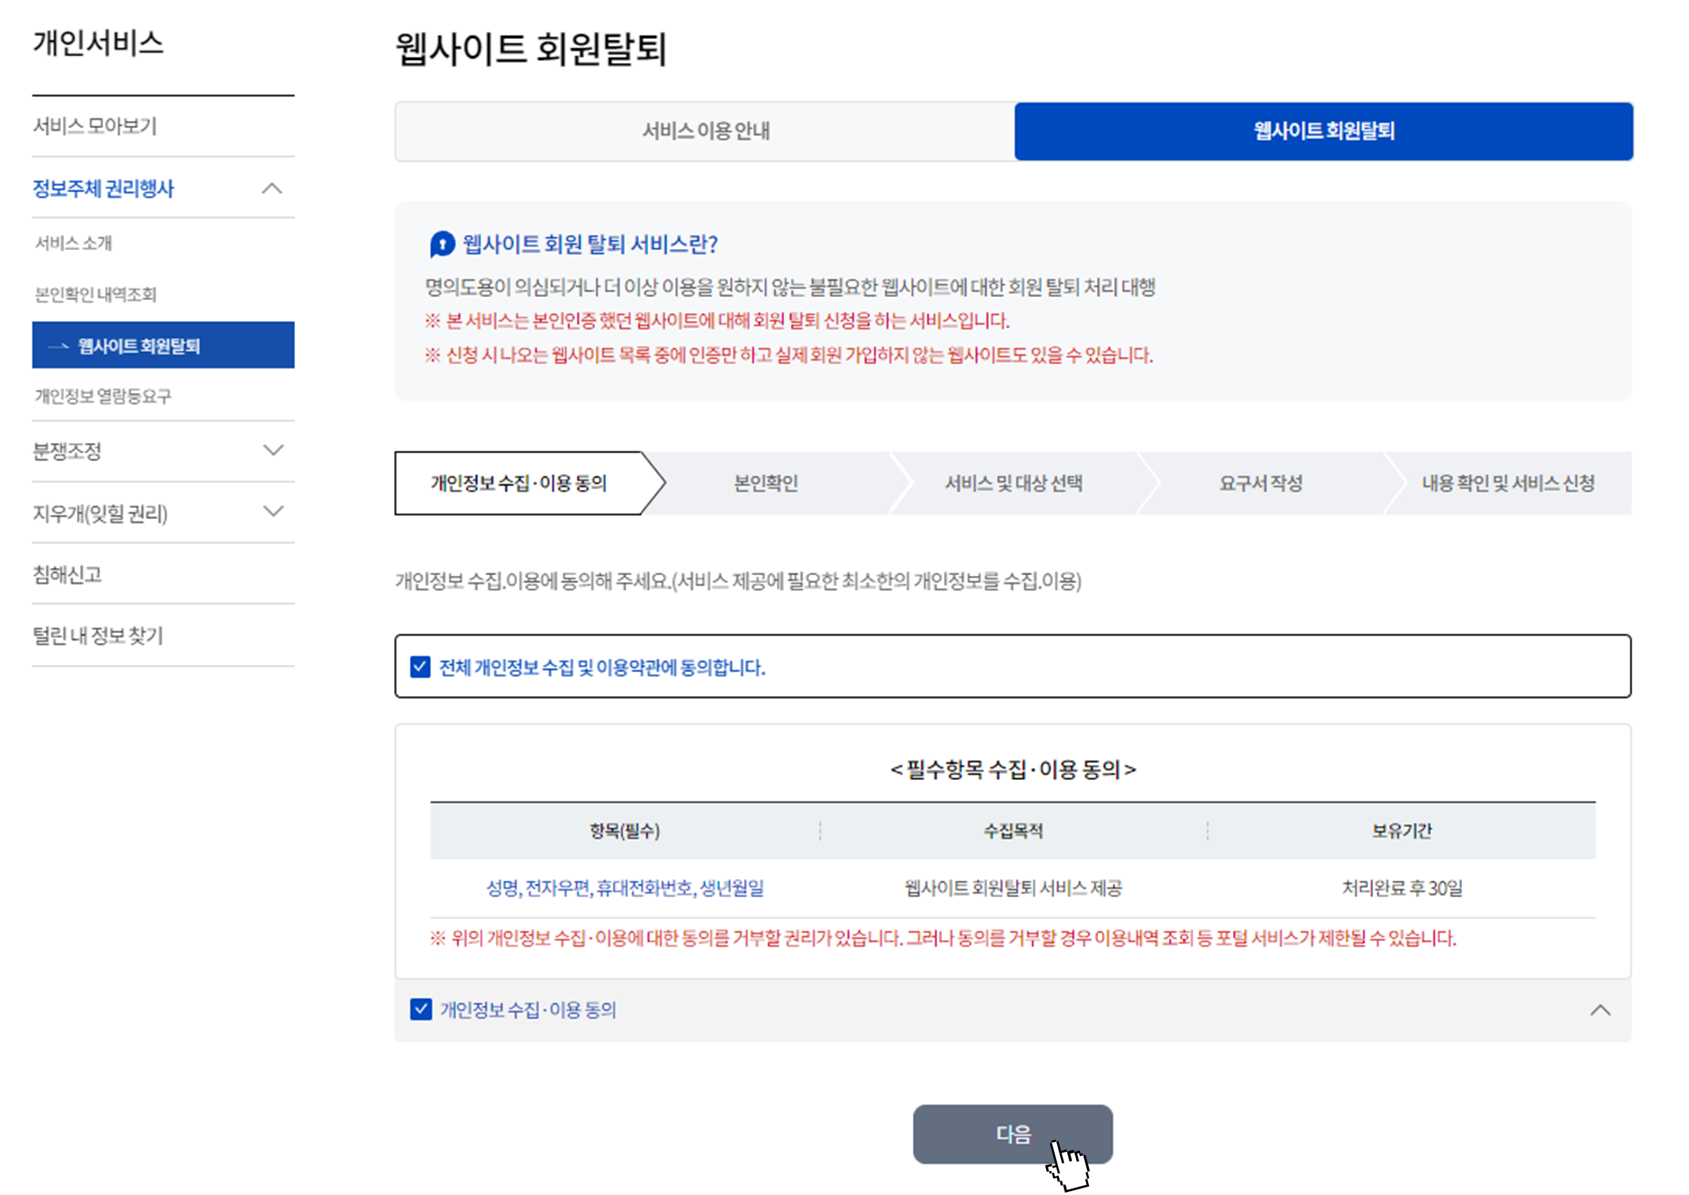Screen dimensions: 1689x1195
Task: Click 전체 개인정보 수집 및 이용약관에 동의합니다 label
Action: pos(602,667)
